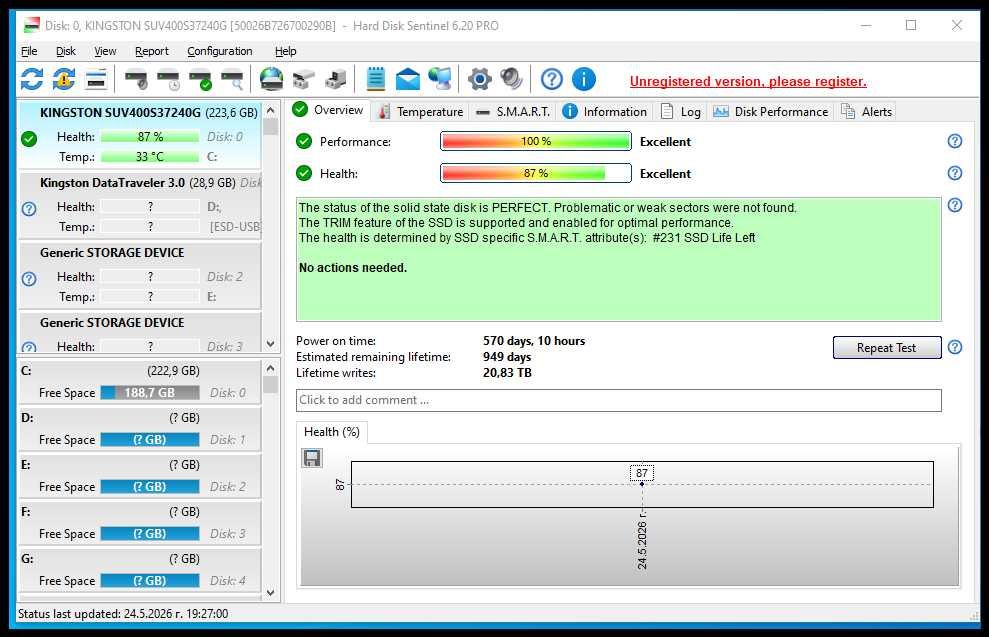Select the Overview tab
989x637 pixels.
329,110
